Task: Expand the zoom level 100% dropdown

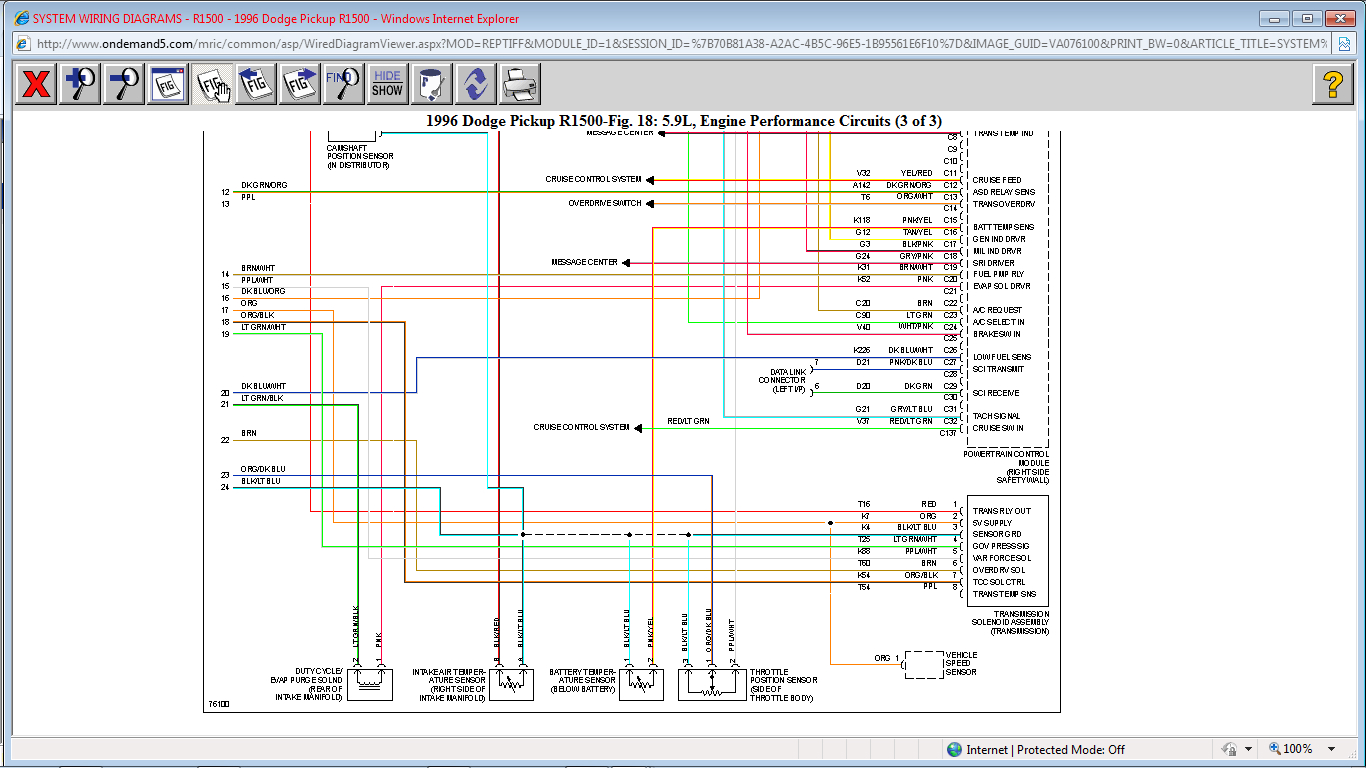Action: (1332, 749)
